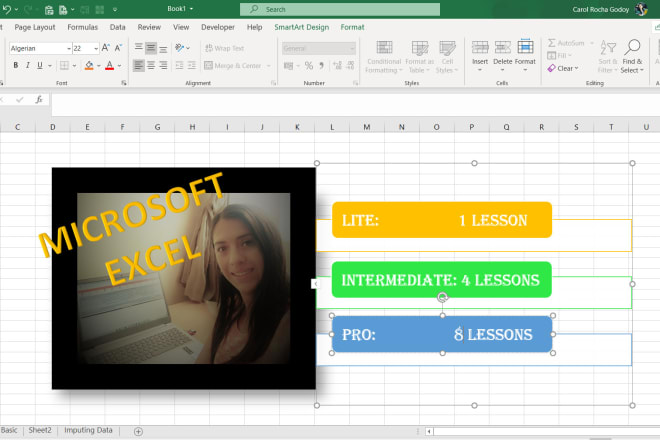Switch to Imputing Data sheet
This screenshot has width=660, height=440.
point(88,430)
